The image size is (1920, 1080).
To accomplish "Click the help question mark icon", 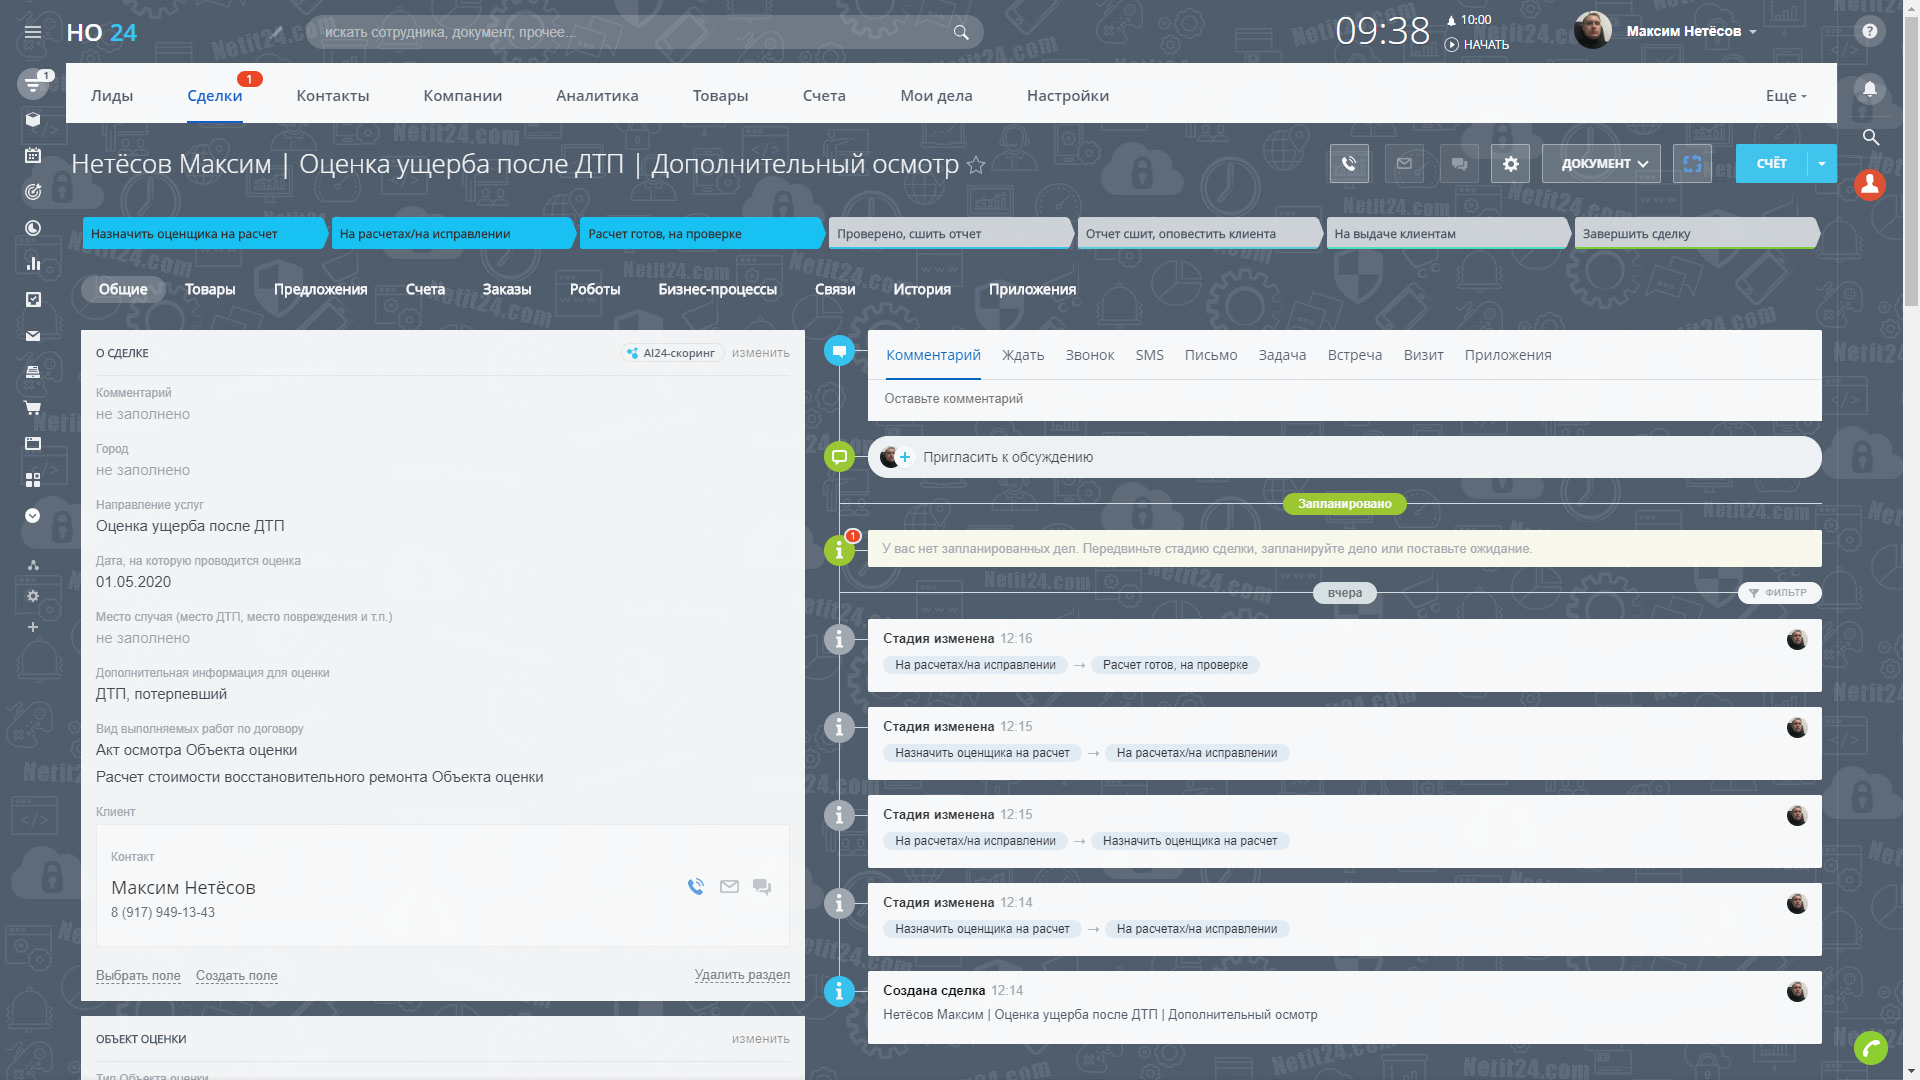I will [1869, 31].
